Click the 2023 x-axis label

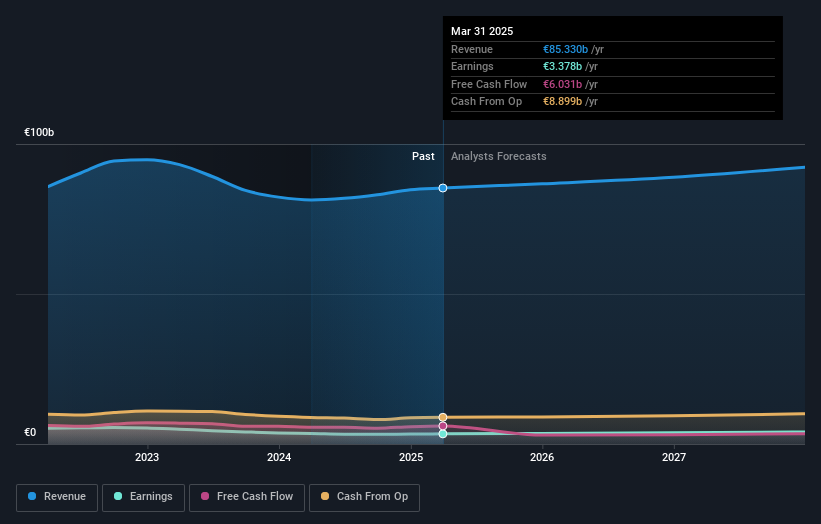pyautogui.click(x=147, y=457)
